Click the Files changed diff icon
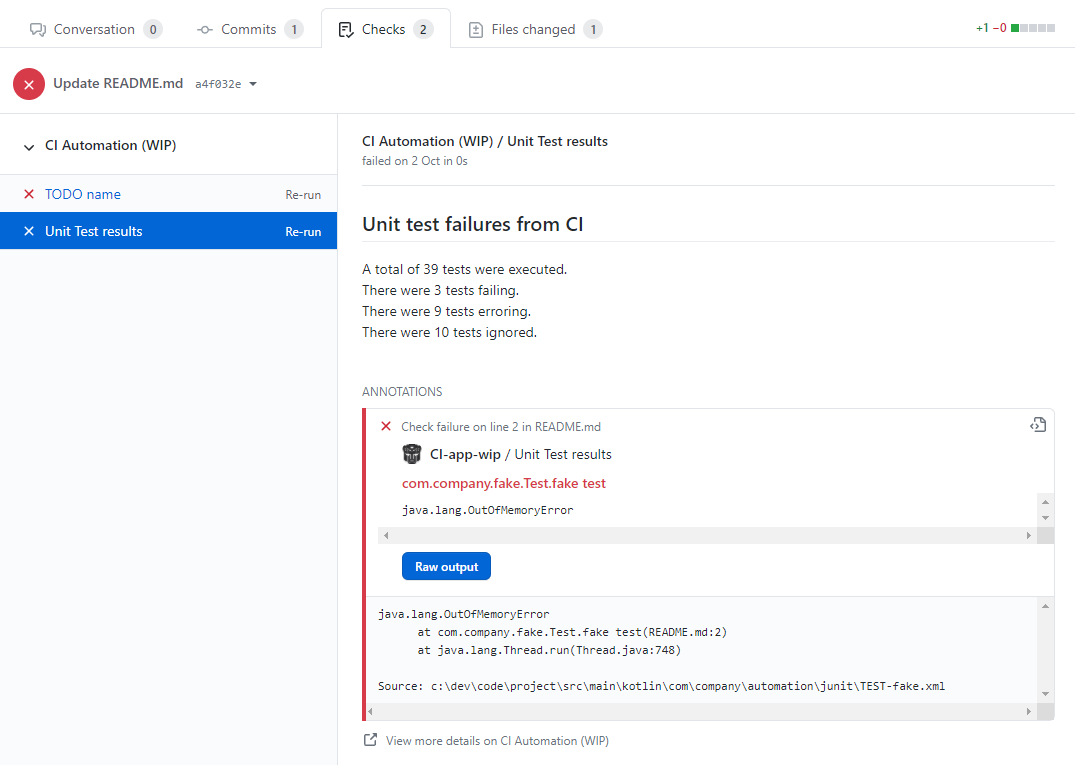 (476, 29)
